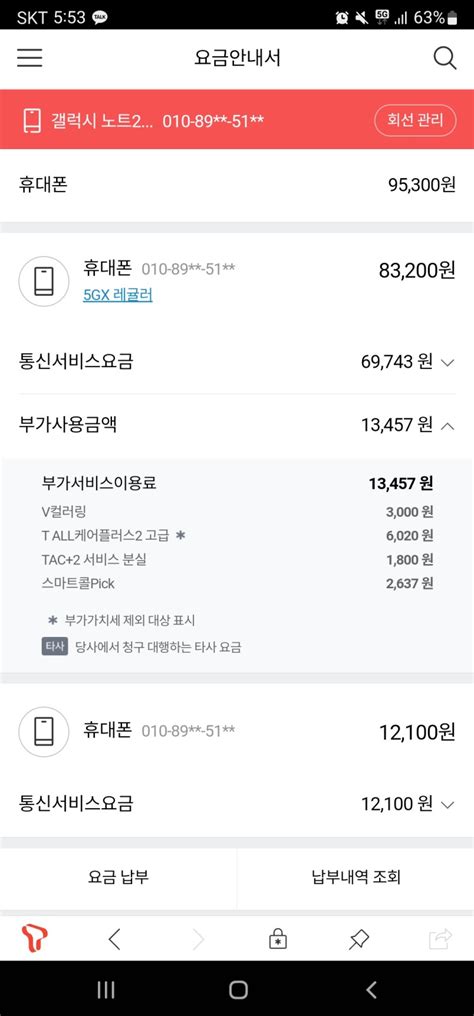Tap the phone icon beside 83,200원
The width and height of the screenshot is (474, 1016).
pyautogui.click(x=44, y=281)
